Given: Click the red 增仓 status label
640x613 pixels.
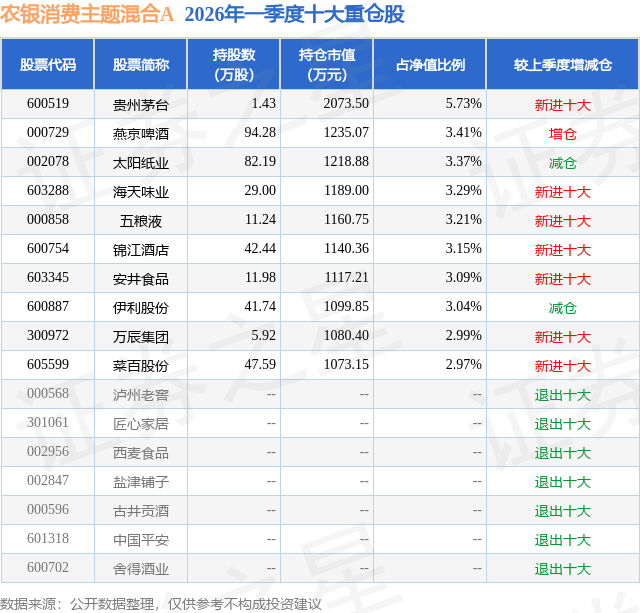Looking at the screenshot, I should [x=563, y=134].
